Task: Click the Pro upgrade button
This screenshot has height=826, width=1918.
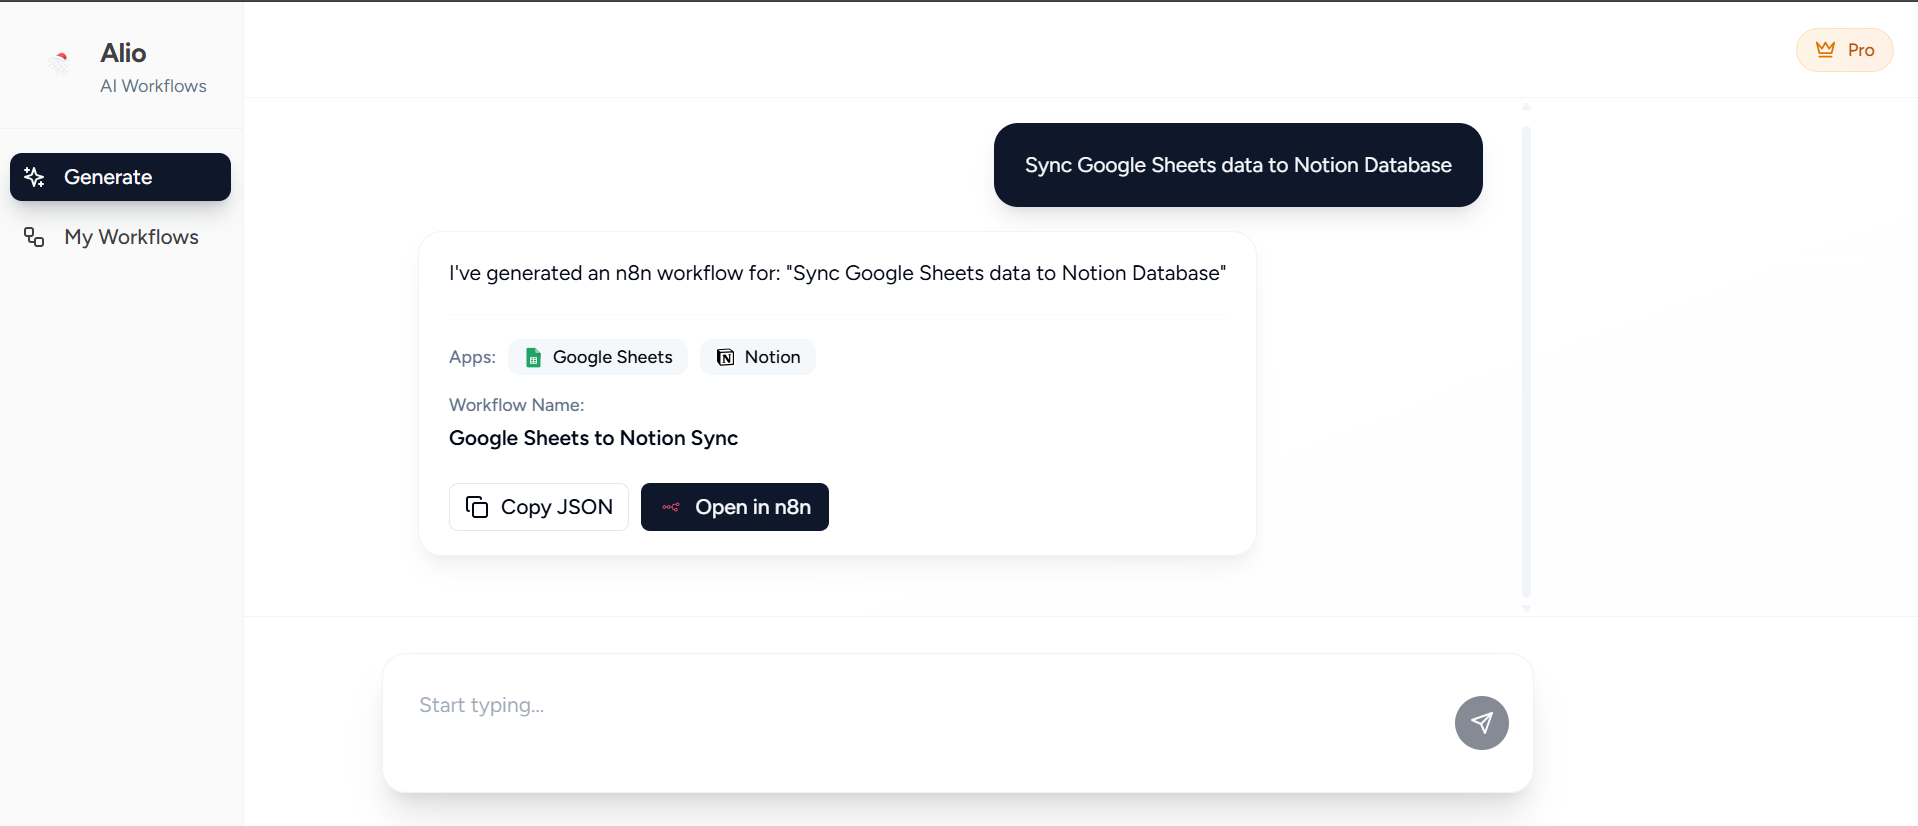Action: tap(1844, 50)
